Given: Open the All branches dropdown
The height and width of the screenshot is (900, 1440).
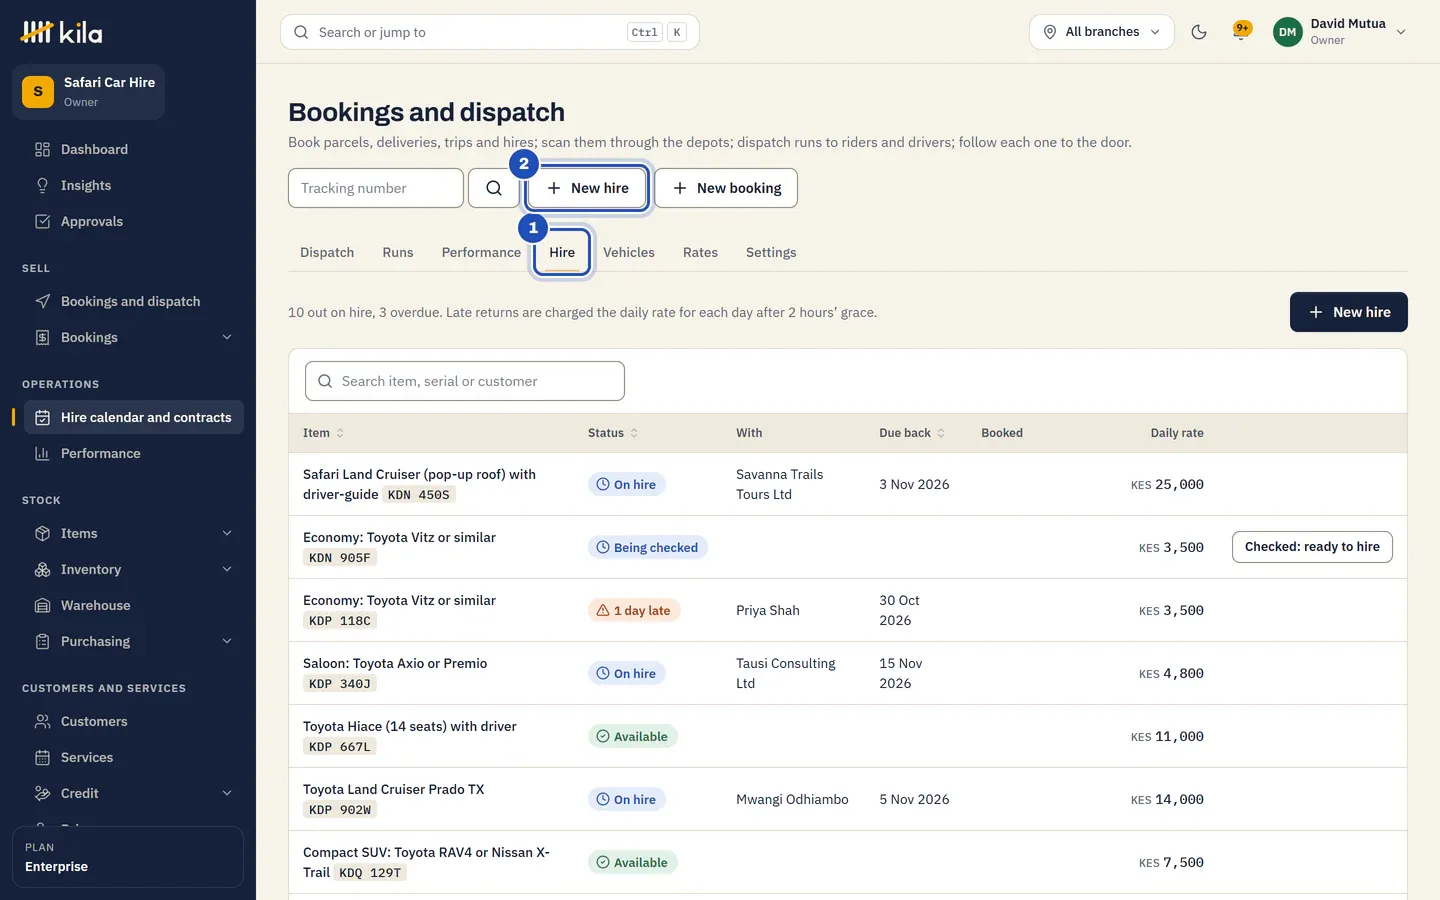Looking at the screenshot, I should pyautogui.click(x=1102, y=32).
